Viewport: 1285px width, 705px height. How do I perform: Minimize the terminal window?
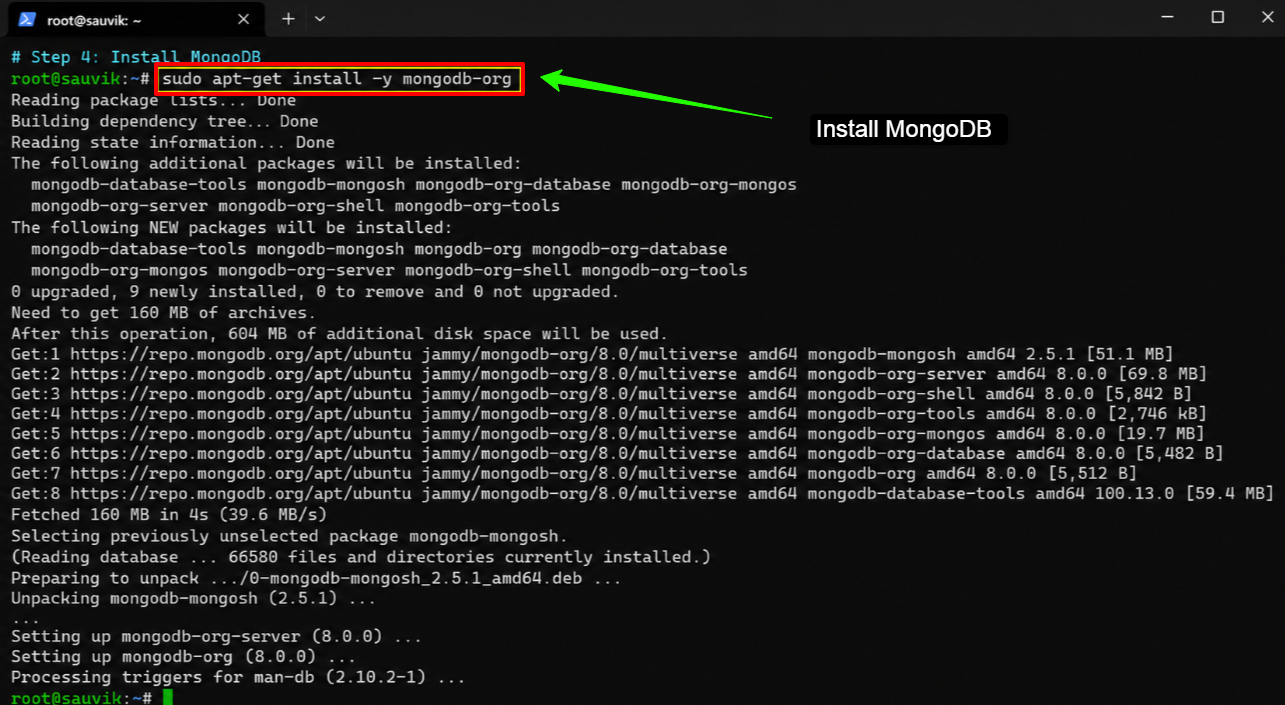tap(1168, 17)
